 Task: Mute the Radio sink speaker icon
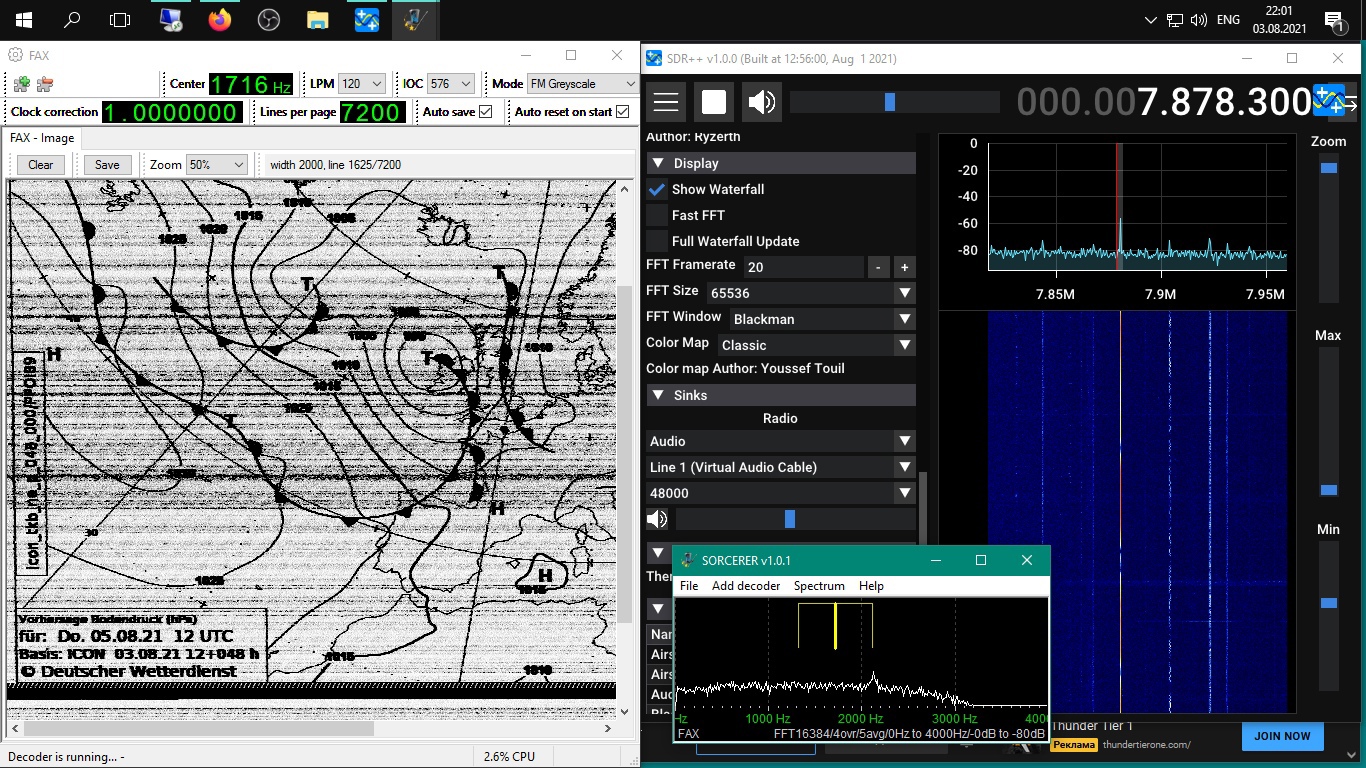point(657,519)
